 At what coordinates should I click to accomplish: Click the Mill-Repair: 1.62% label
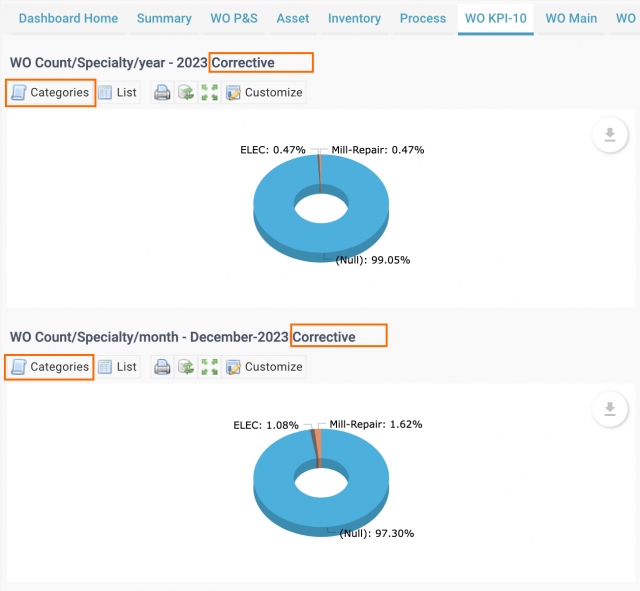click(376, 424)
